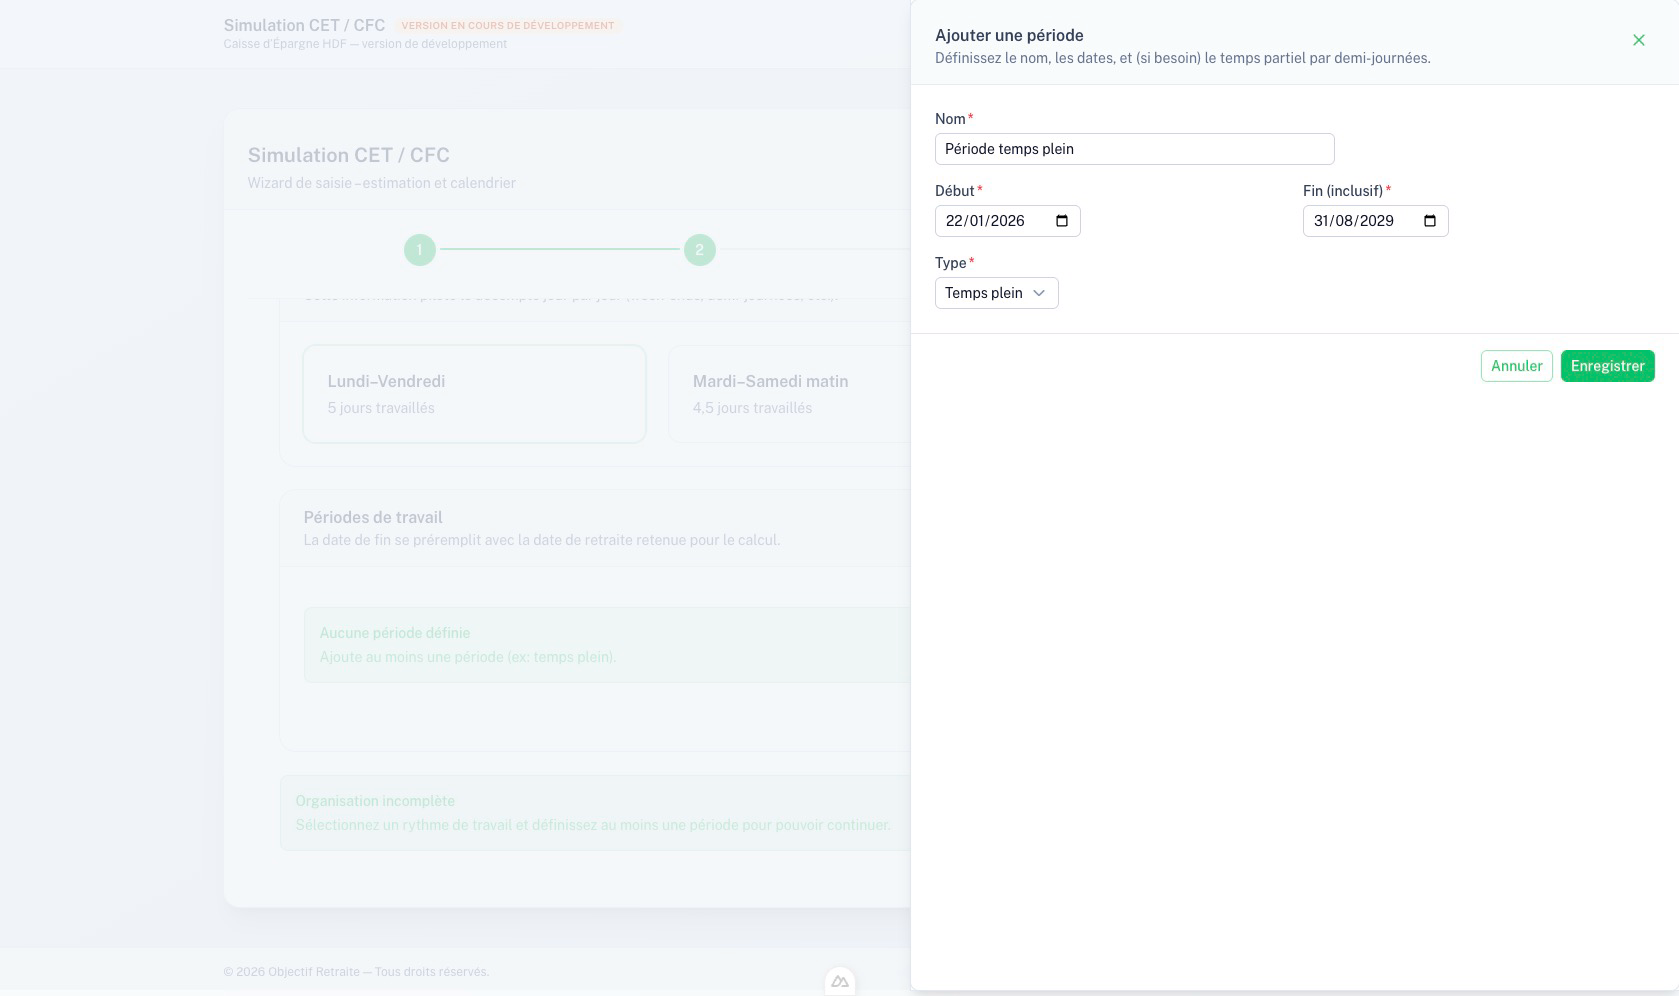
Task: Click the Nom text field
Action: click(x=1134, y=149)
